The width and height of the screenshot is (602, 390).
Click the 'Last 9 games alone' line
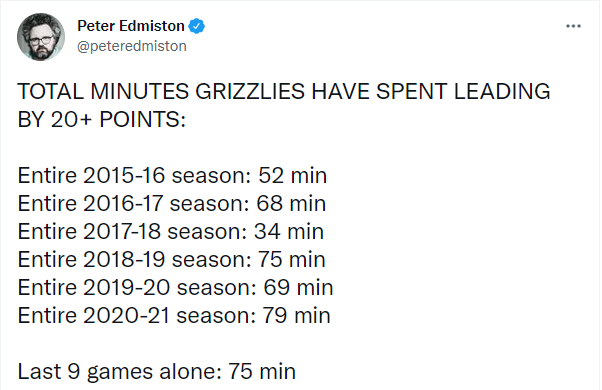tap(157, 372)
